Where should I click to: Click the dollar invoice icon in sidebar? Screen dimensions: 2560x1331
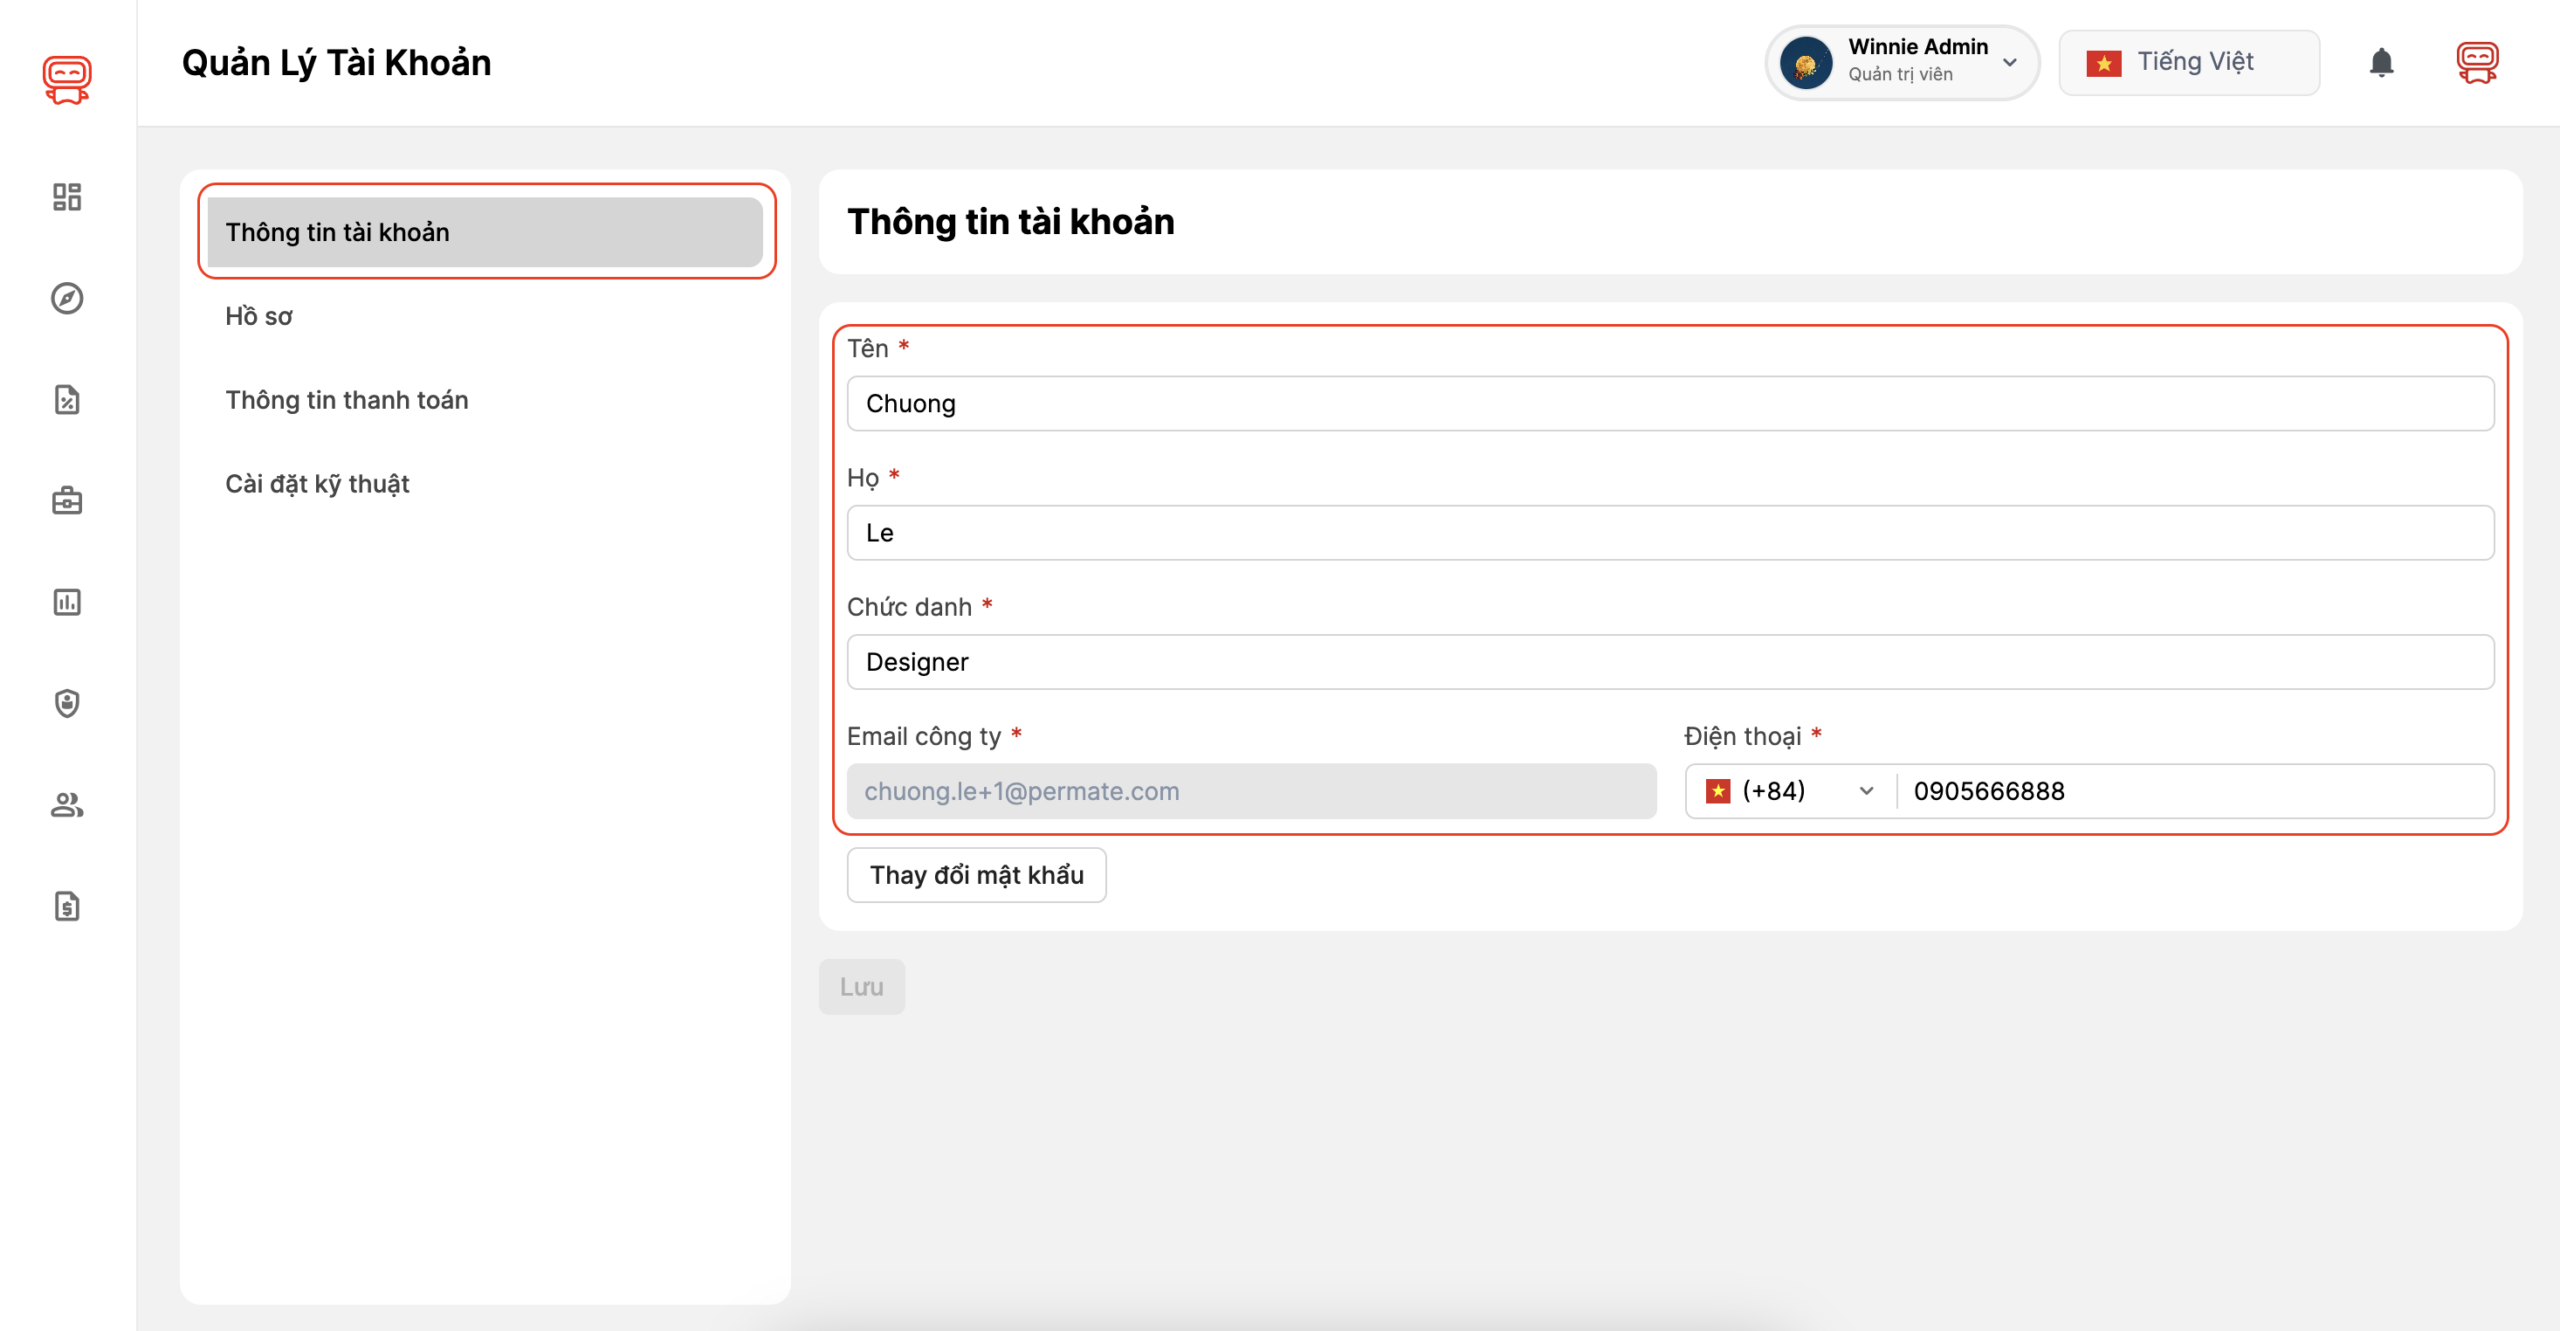pos(67,906)
